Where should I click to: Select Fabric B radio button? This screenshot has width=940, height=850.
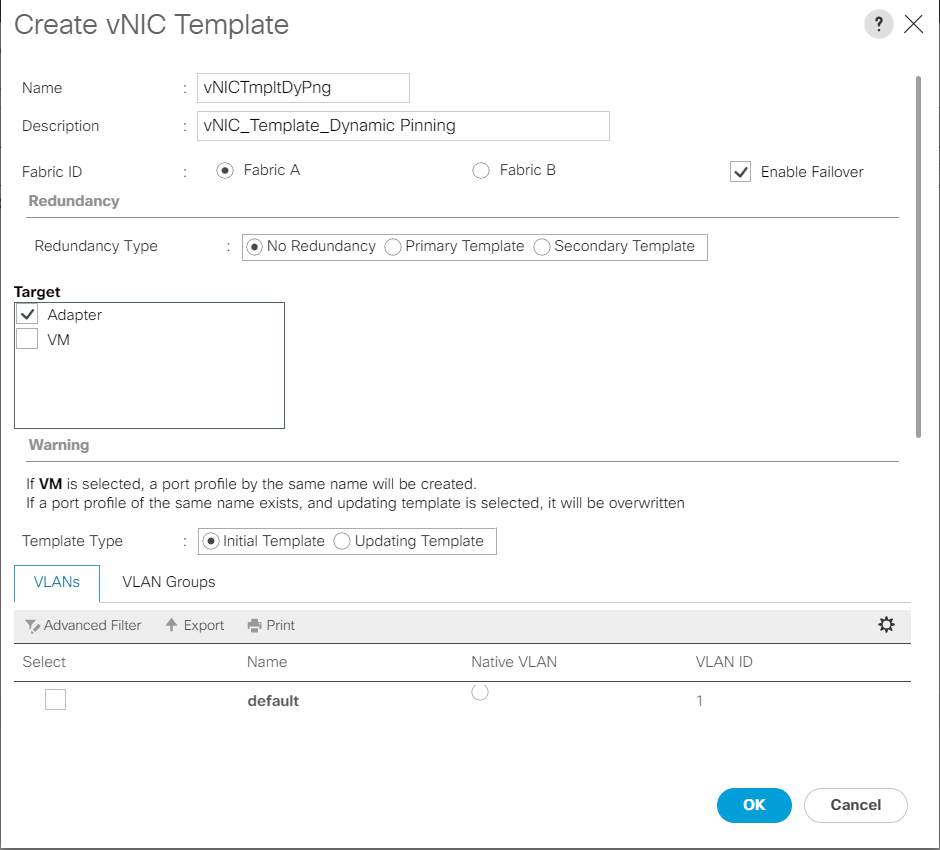481,171
